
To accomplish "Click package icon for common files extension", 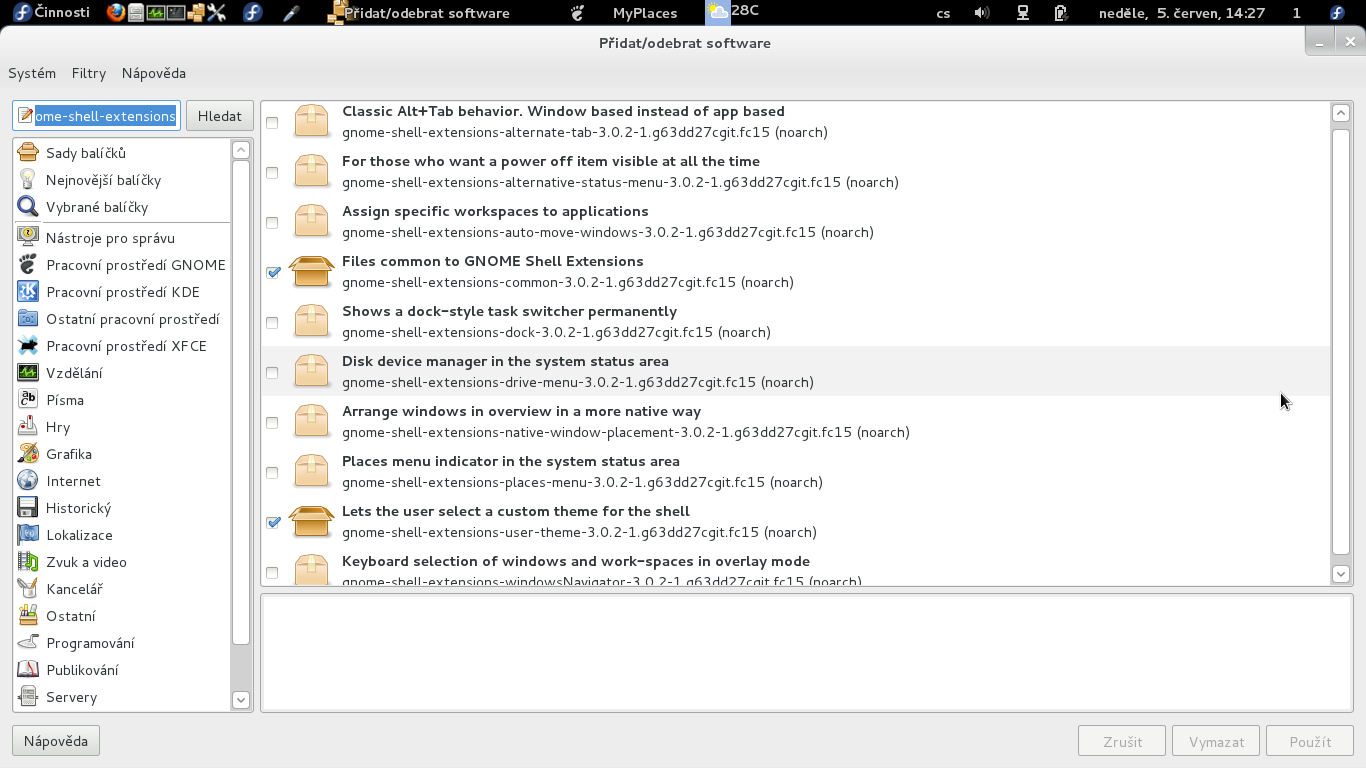I will [311, 271].
